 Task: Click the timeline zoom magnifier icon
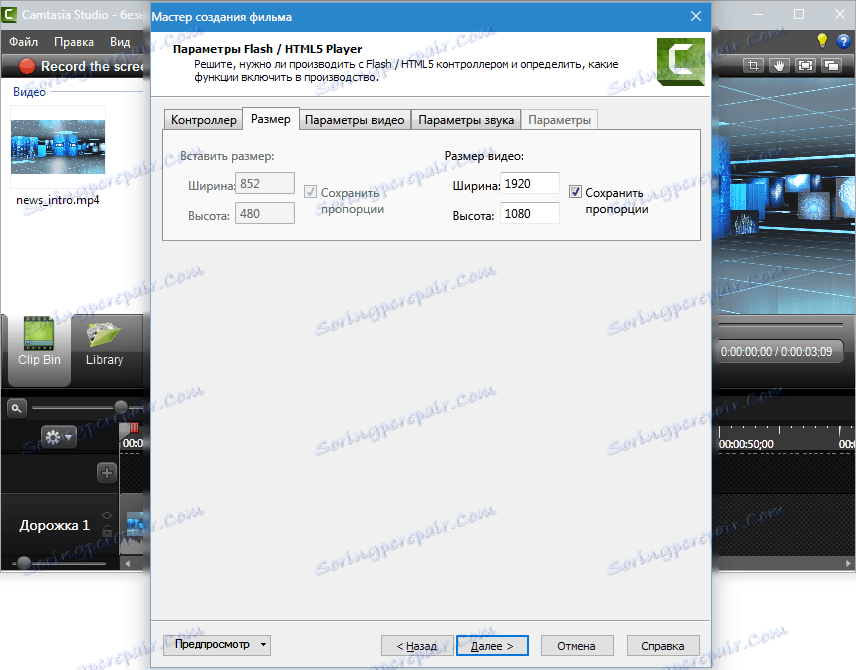click(16, 408)
